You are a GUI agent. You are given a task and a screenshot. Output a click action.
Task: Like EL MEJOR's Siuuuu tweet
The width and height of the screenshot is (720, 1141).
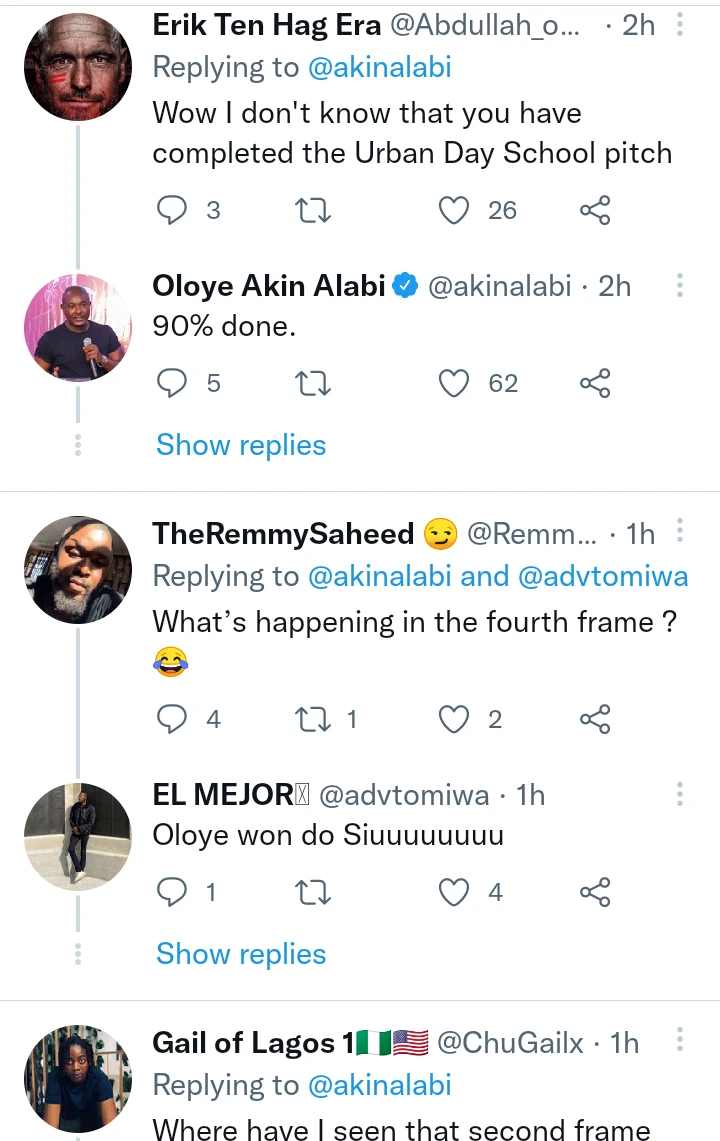455,892
